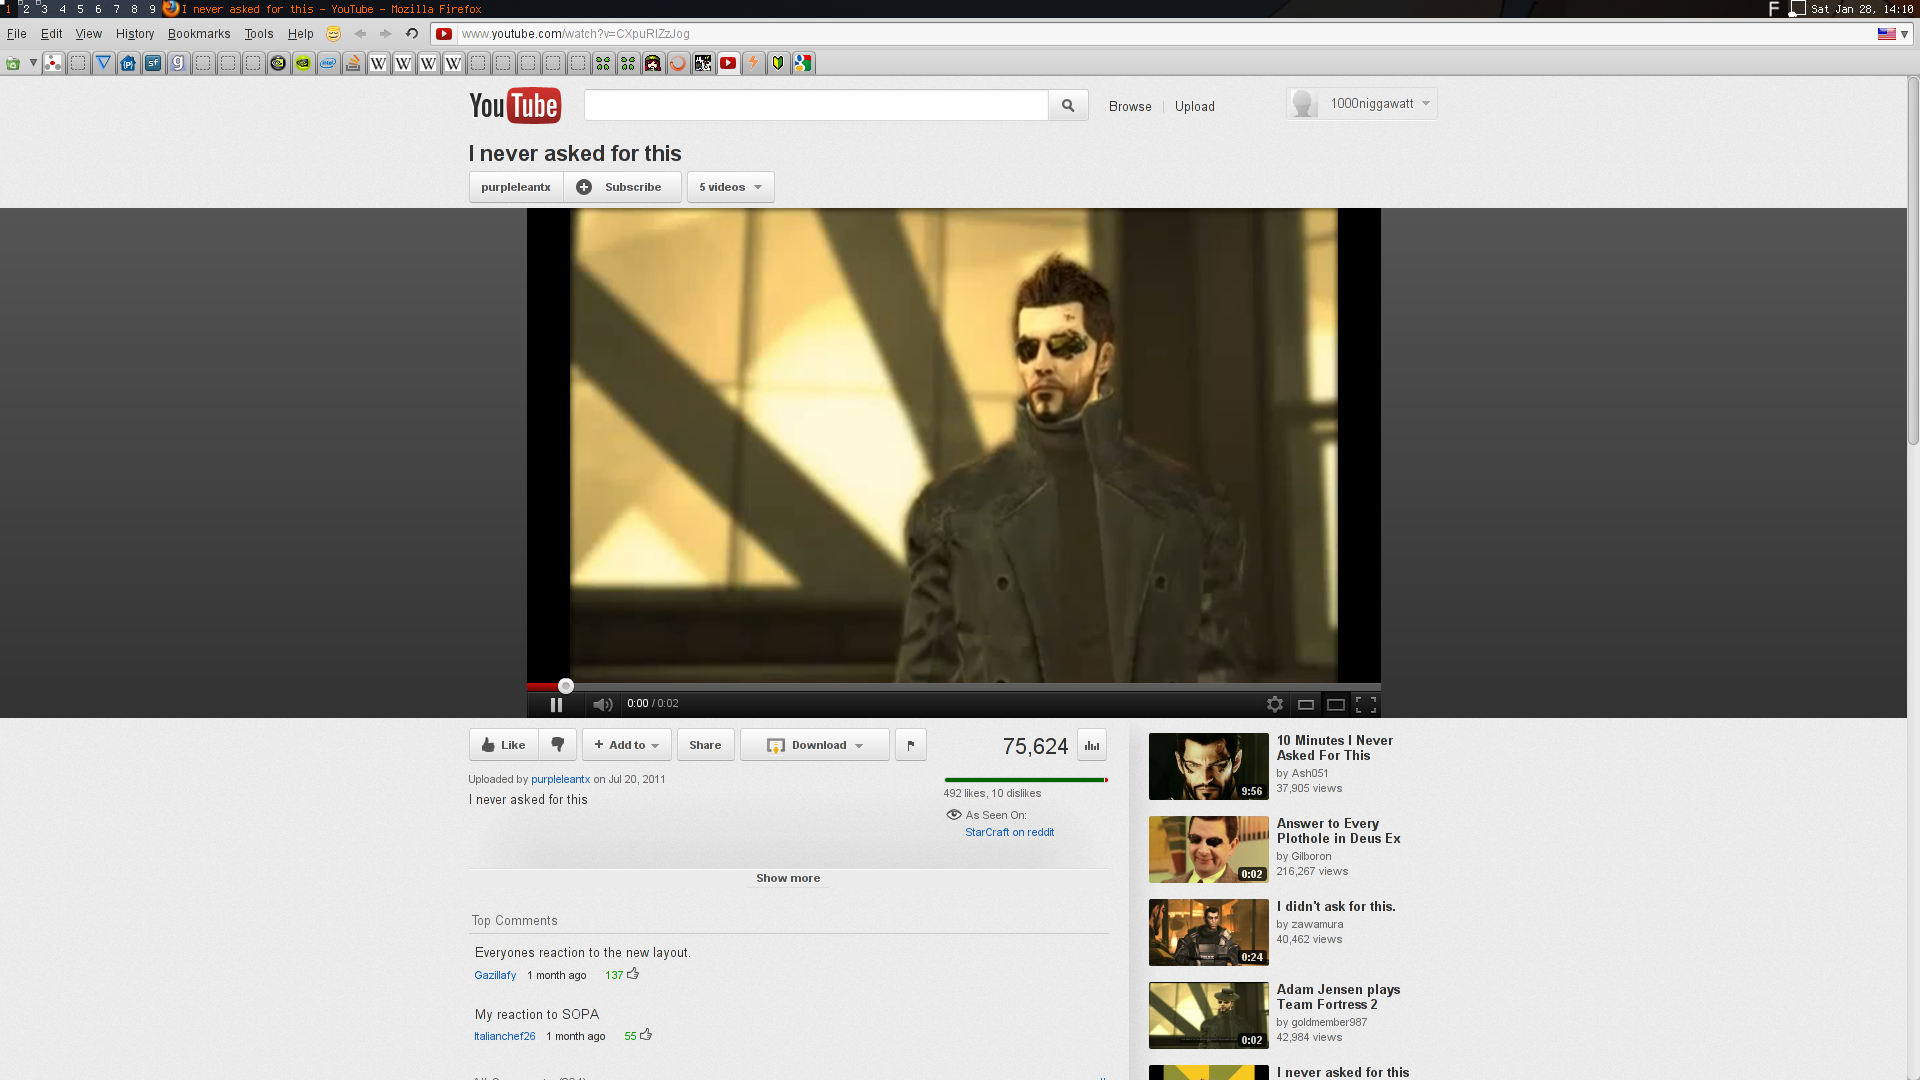Open the Edit menu
Image resolution: width=1920 pixels, height=1080 pixels.
(x=52, y=34)
